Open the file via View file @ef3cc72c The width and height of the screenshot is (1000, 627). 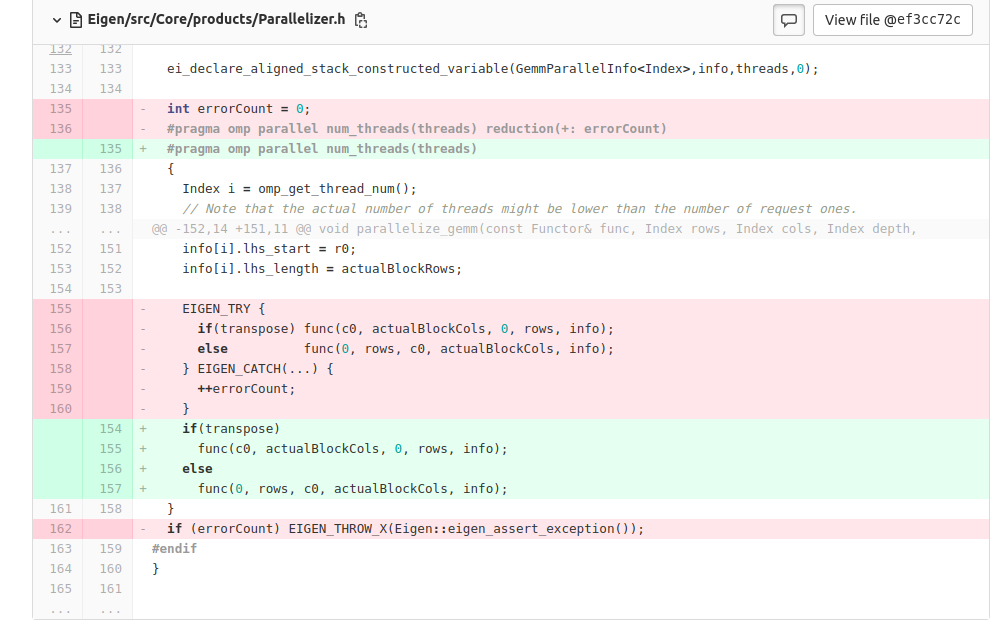tap(892, 19)
